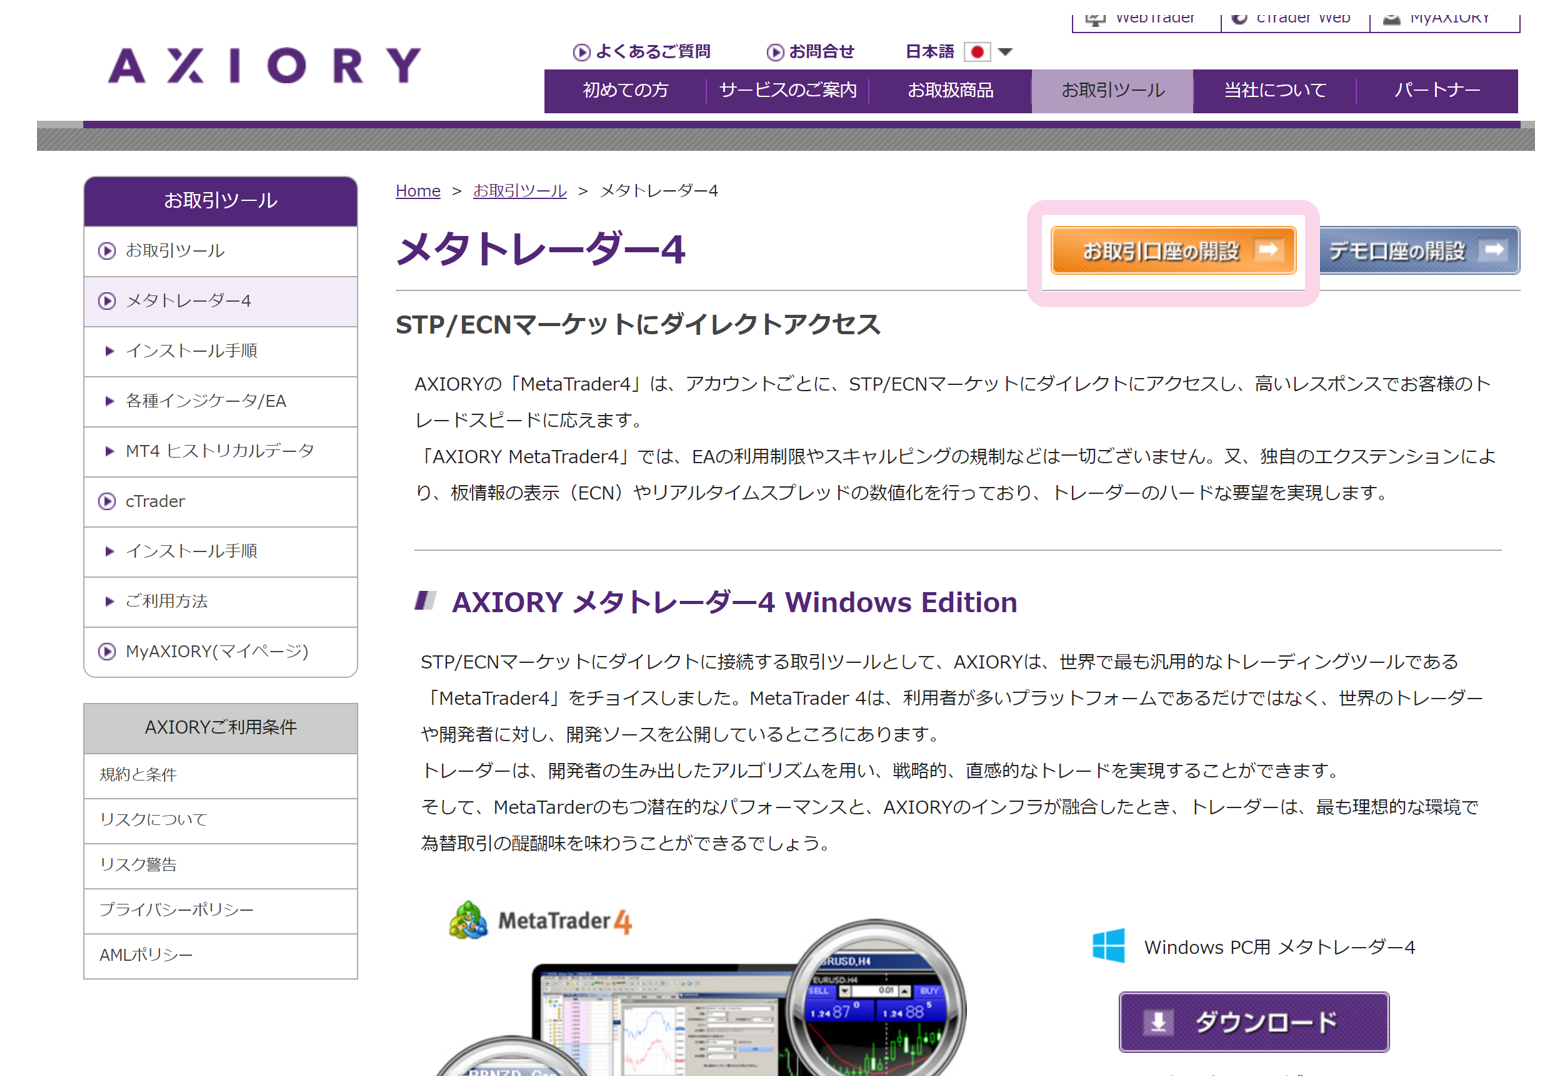Click circle icon beside MyAXIORY(マイページ)
This screenshot has width=1565, height=1076.
[x=107, y=651]
